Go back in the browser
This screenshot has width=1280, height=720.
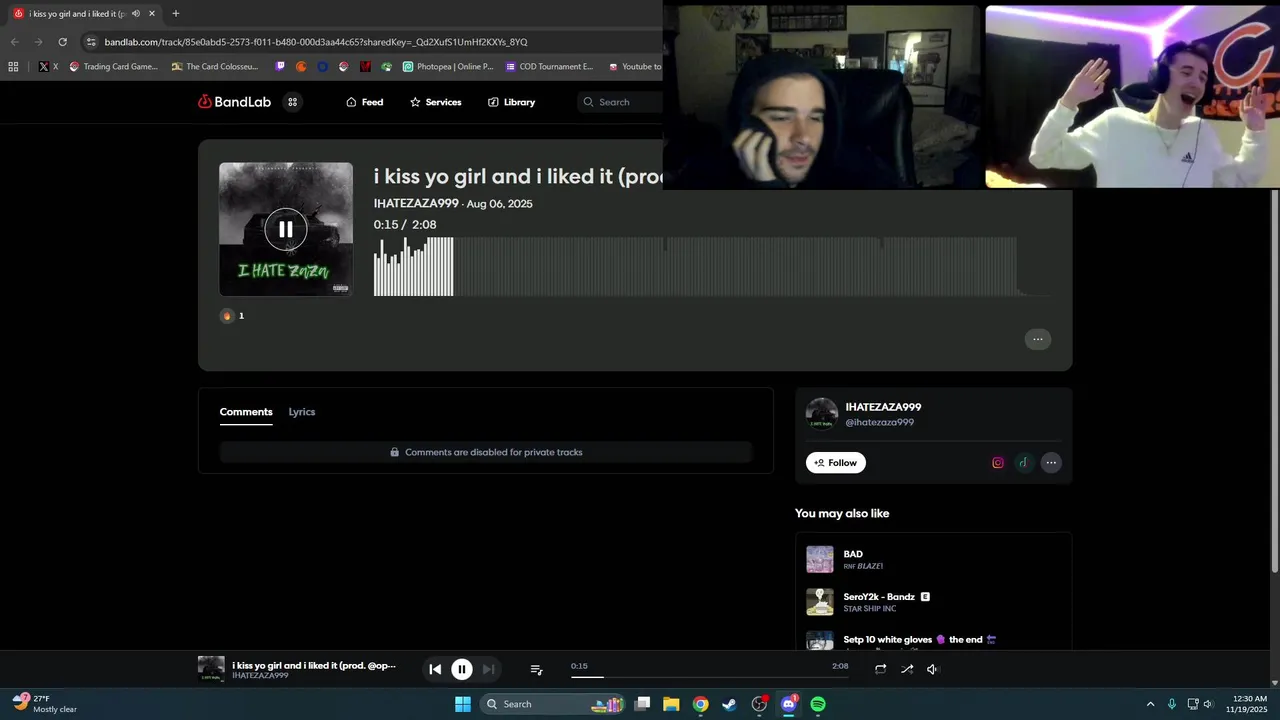click(14, 42)
